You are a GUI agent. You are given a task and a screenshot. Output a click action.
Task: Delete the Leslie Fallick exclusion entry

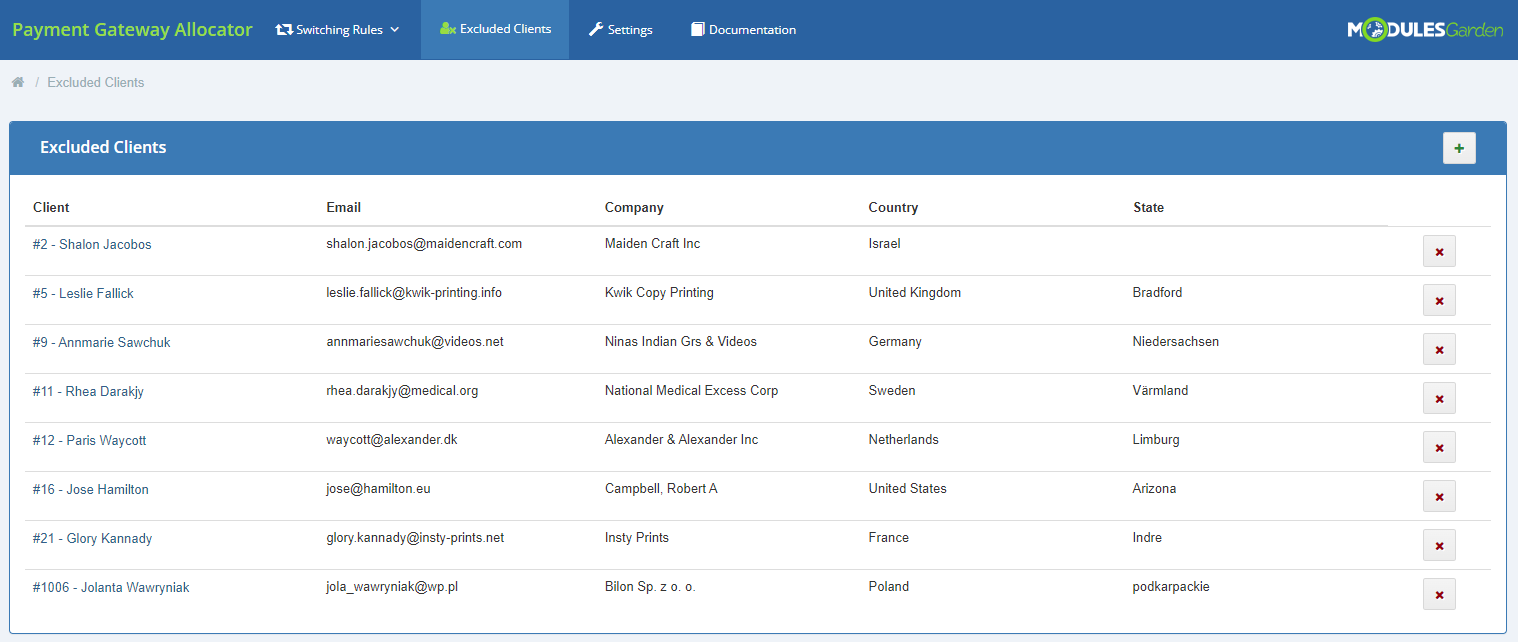[1439, 300]
